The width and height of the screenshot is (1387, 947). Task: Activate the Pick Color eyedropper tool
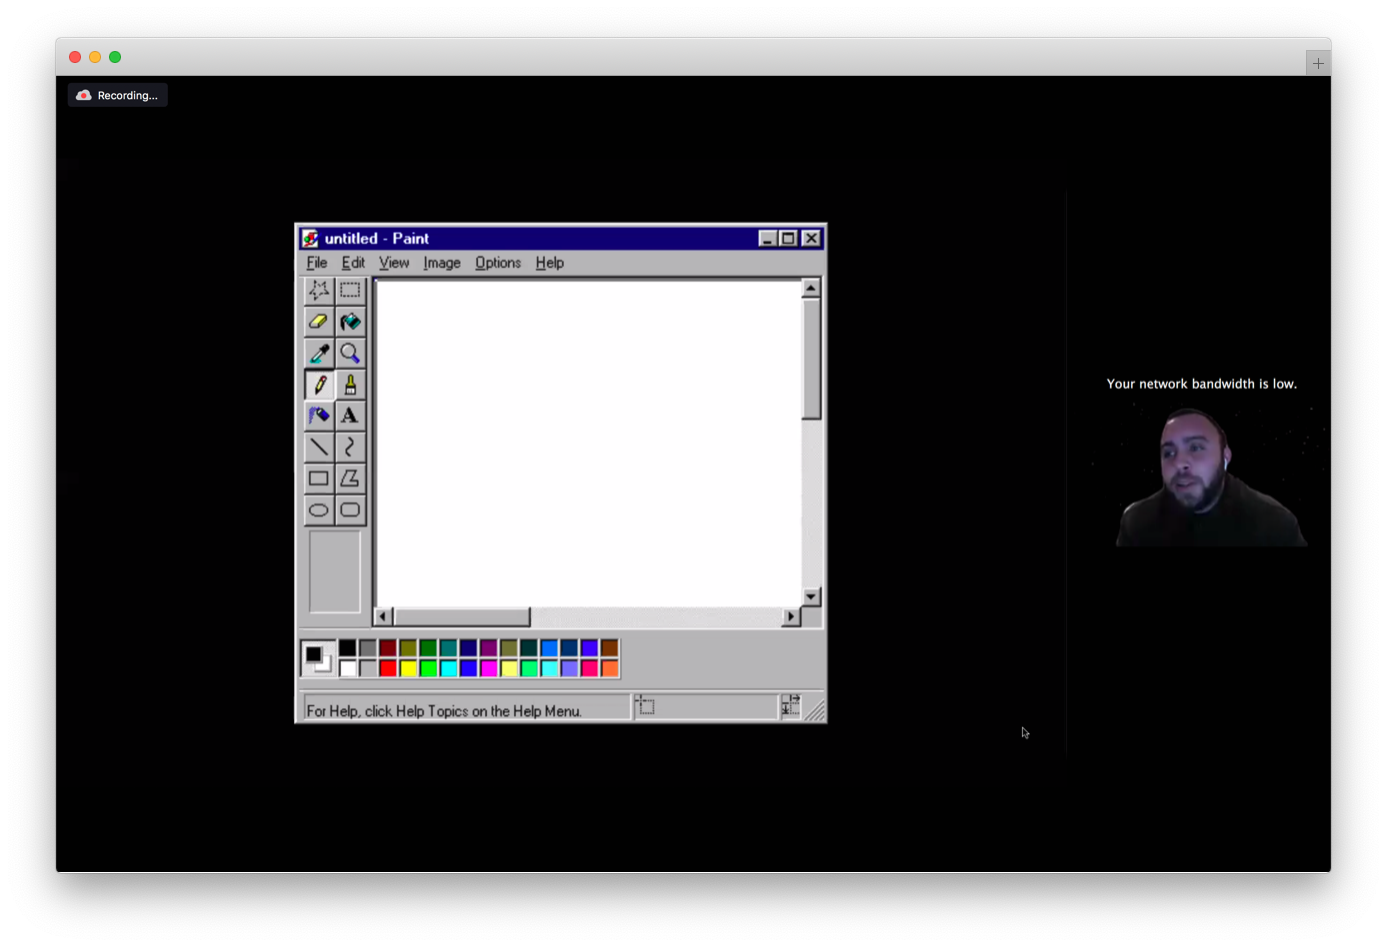click(x=319, y=353)
